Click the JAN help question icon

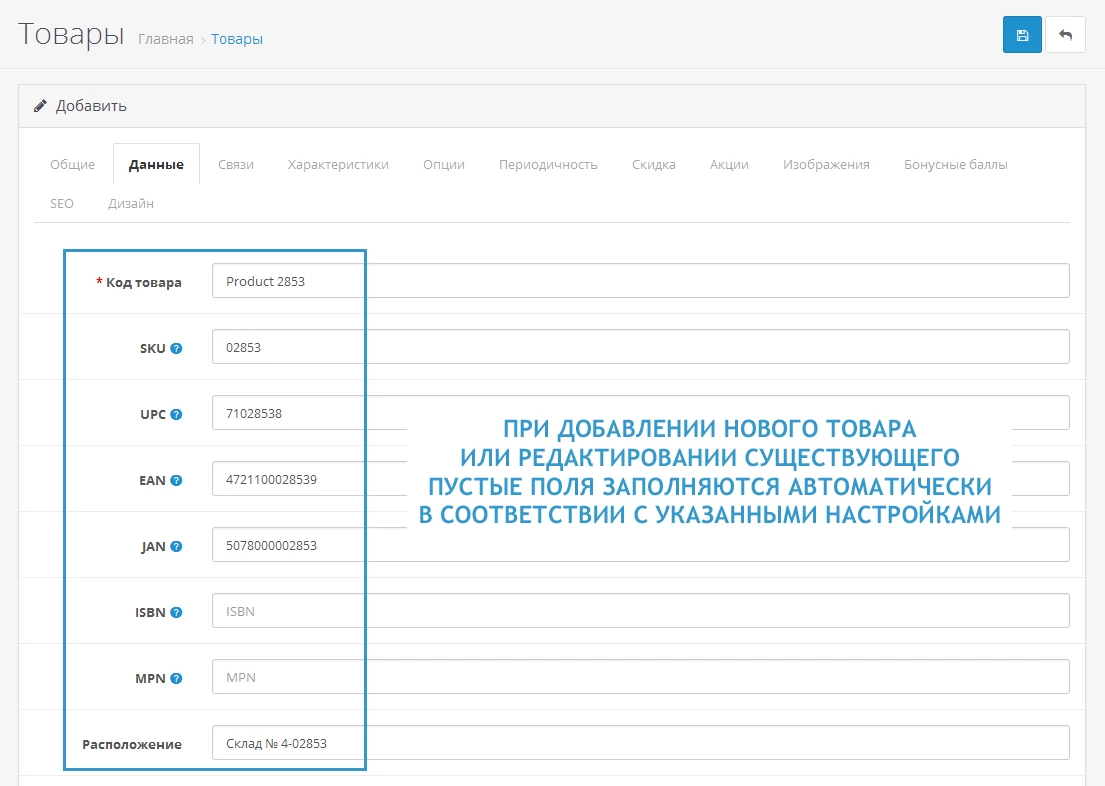176,546
